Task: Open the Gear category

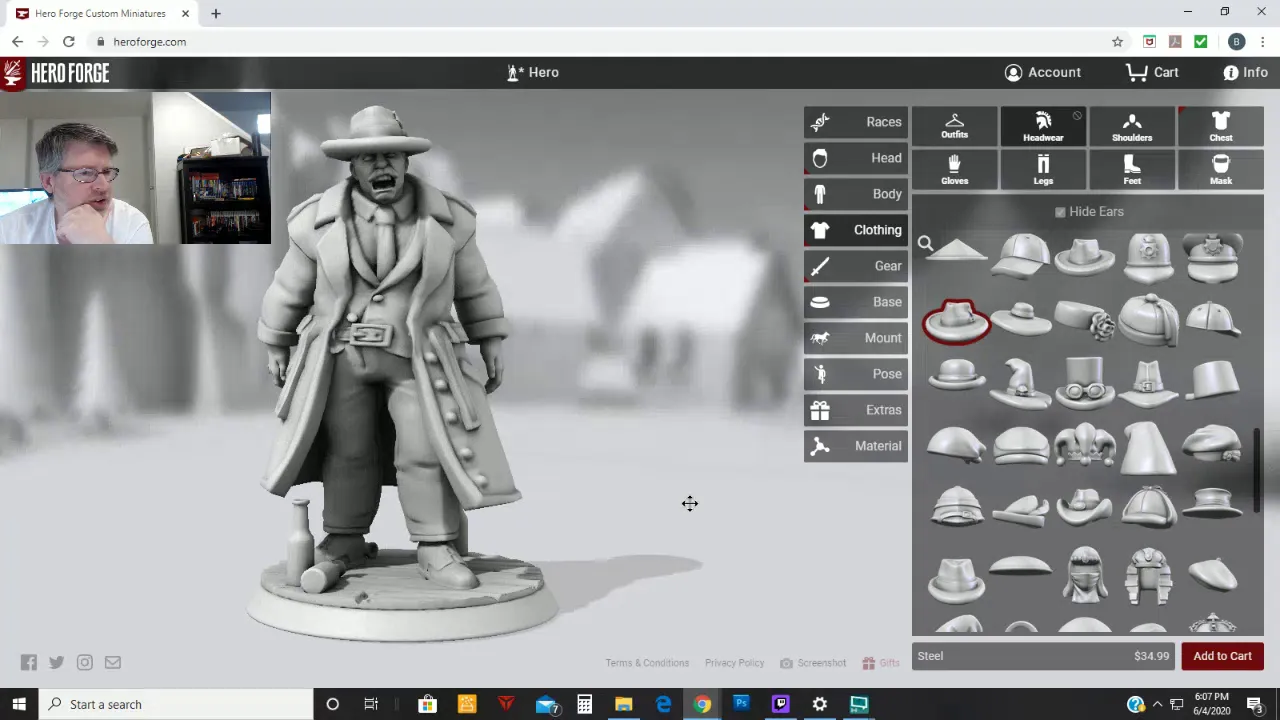Action: coord(856,266)
